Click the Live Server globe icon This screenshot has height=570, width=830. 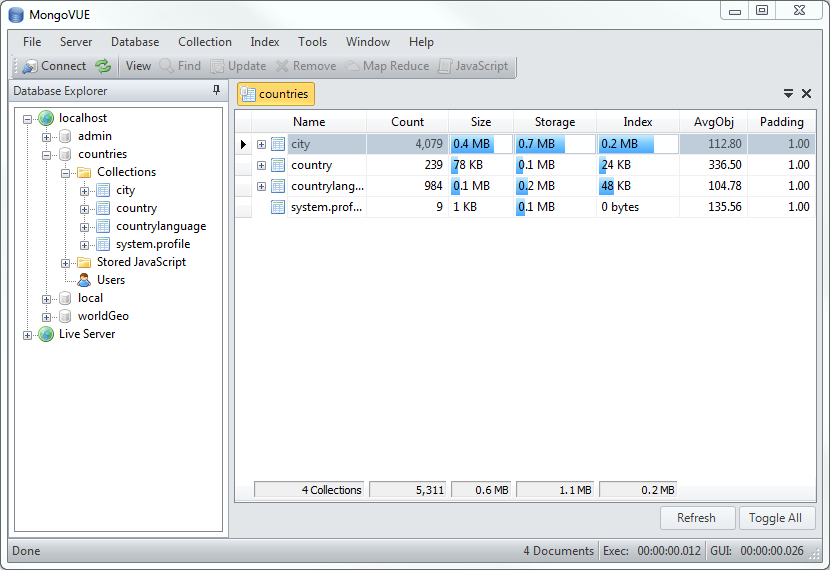(x=46, y=334)
